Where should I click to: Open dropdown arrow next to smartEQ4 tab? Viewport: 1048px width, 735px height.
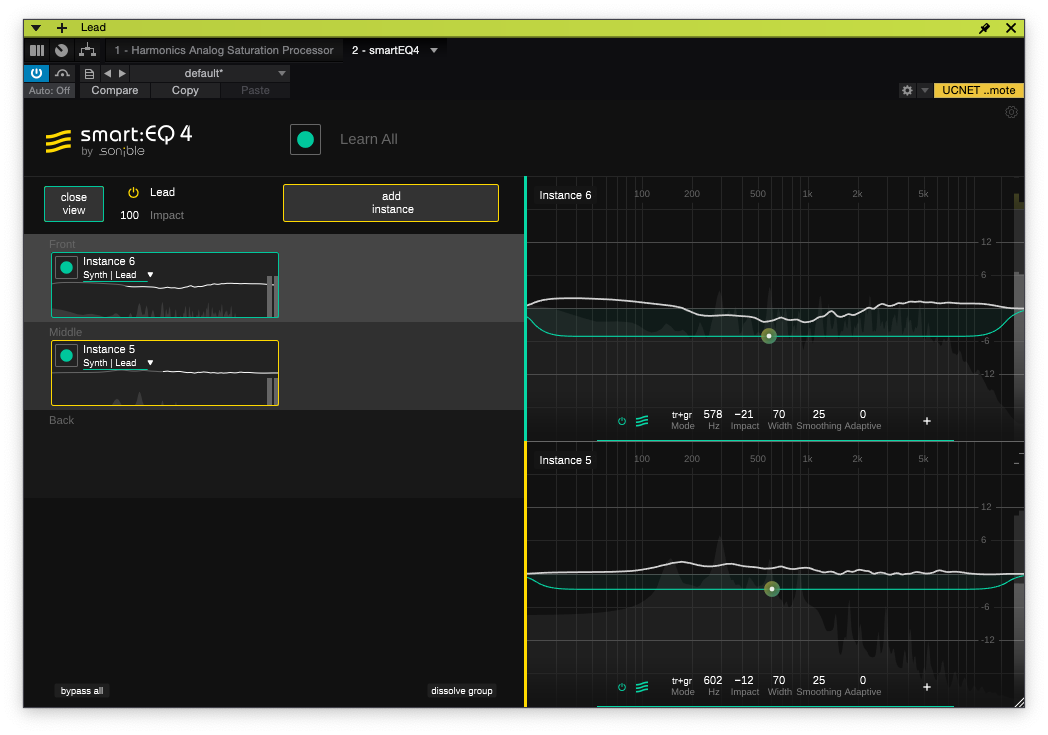click(x=434, y=50)
